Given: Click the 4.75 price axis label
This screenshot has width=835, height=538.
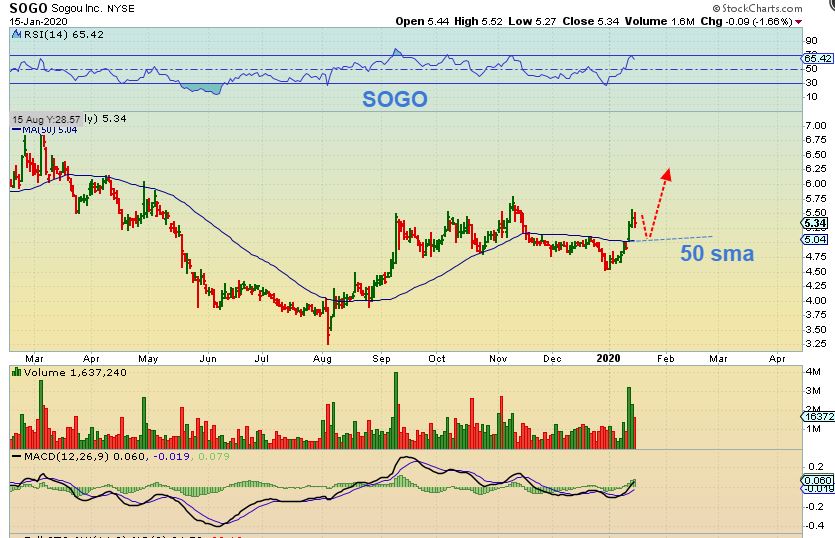Looking at the screenshot, I should point(816,256).
